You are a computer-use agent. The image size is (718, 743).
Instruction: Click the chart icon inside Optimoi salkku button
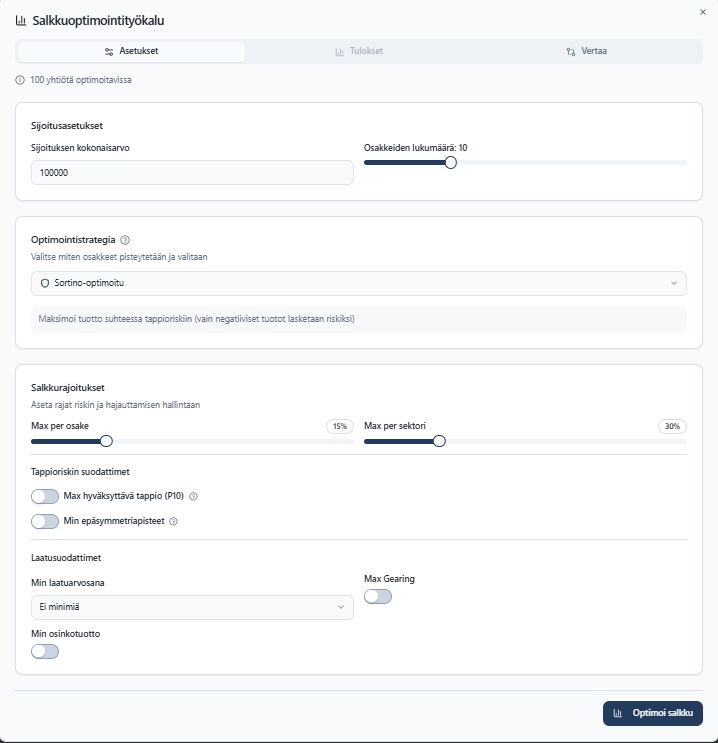(619, 713)
